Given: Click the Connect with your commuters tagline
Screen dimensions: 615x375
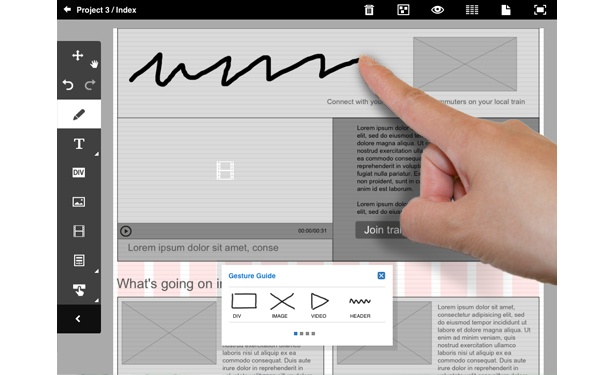Looking at the screenshot, I should (x=426, y=102).
